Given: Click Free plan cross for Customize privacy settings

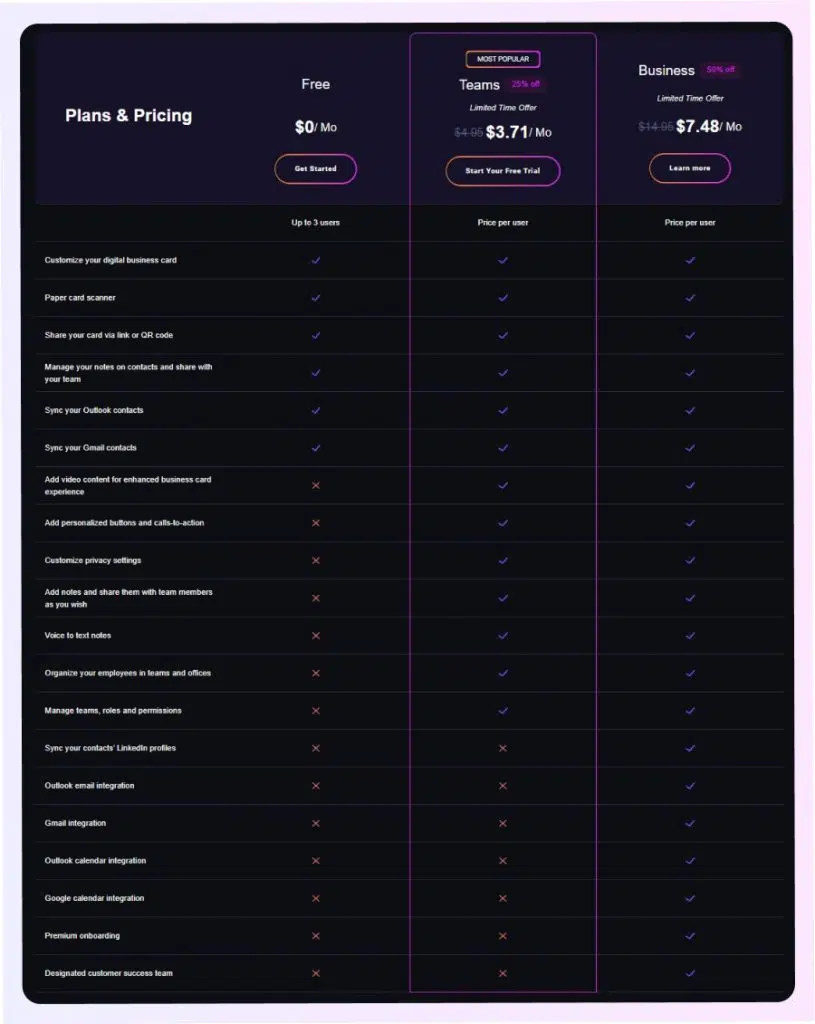Looking at the screenshot, I should pyautogui.click(x=315, y=560).
